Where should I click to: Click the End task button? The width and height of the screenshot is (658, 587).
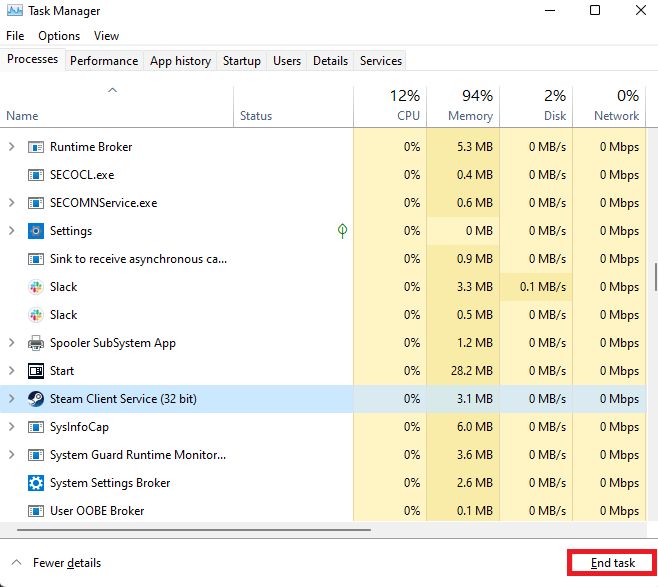tap(612, 563)
